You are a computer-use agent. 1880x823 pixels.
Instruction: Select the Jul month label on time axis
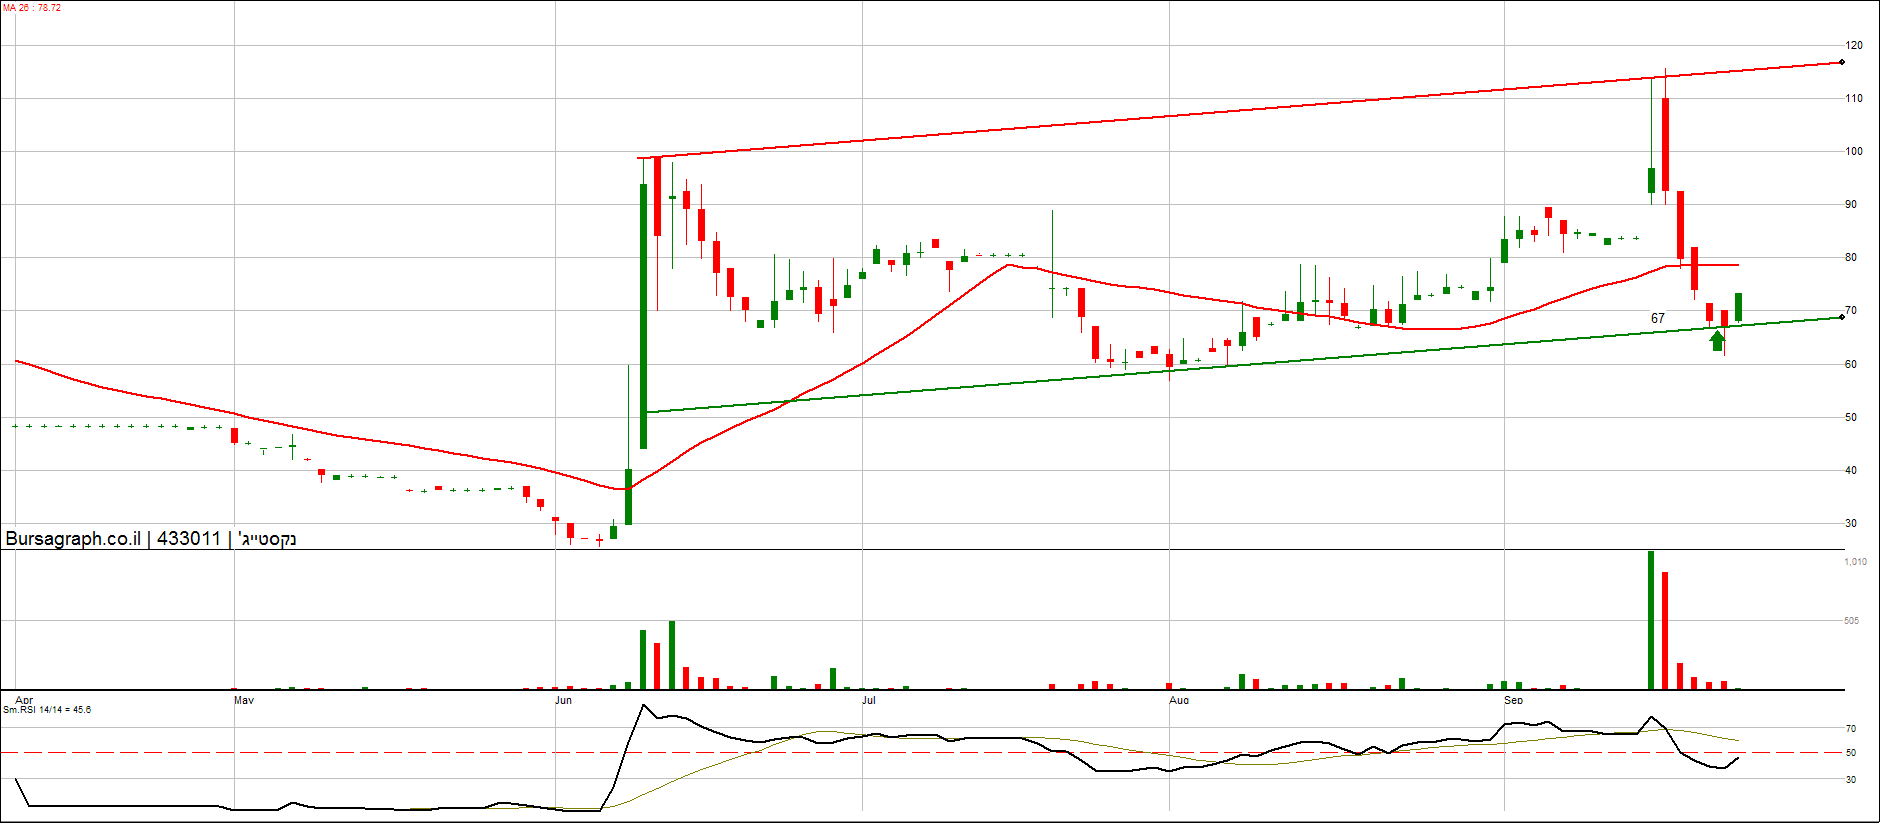pyautogui.click(x=869, y=700)
